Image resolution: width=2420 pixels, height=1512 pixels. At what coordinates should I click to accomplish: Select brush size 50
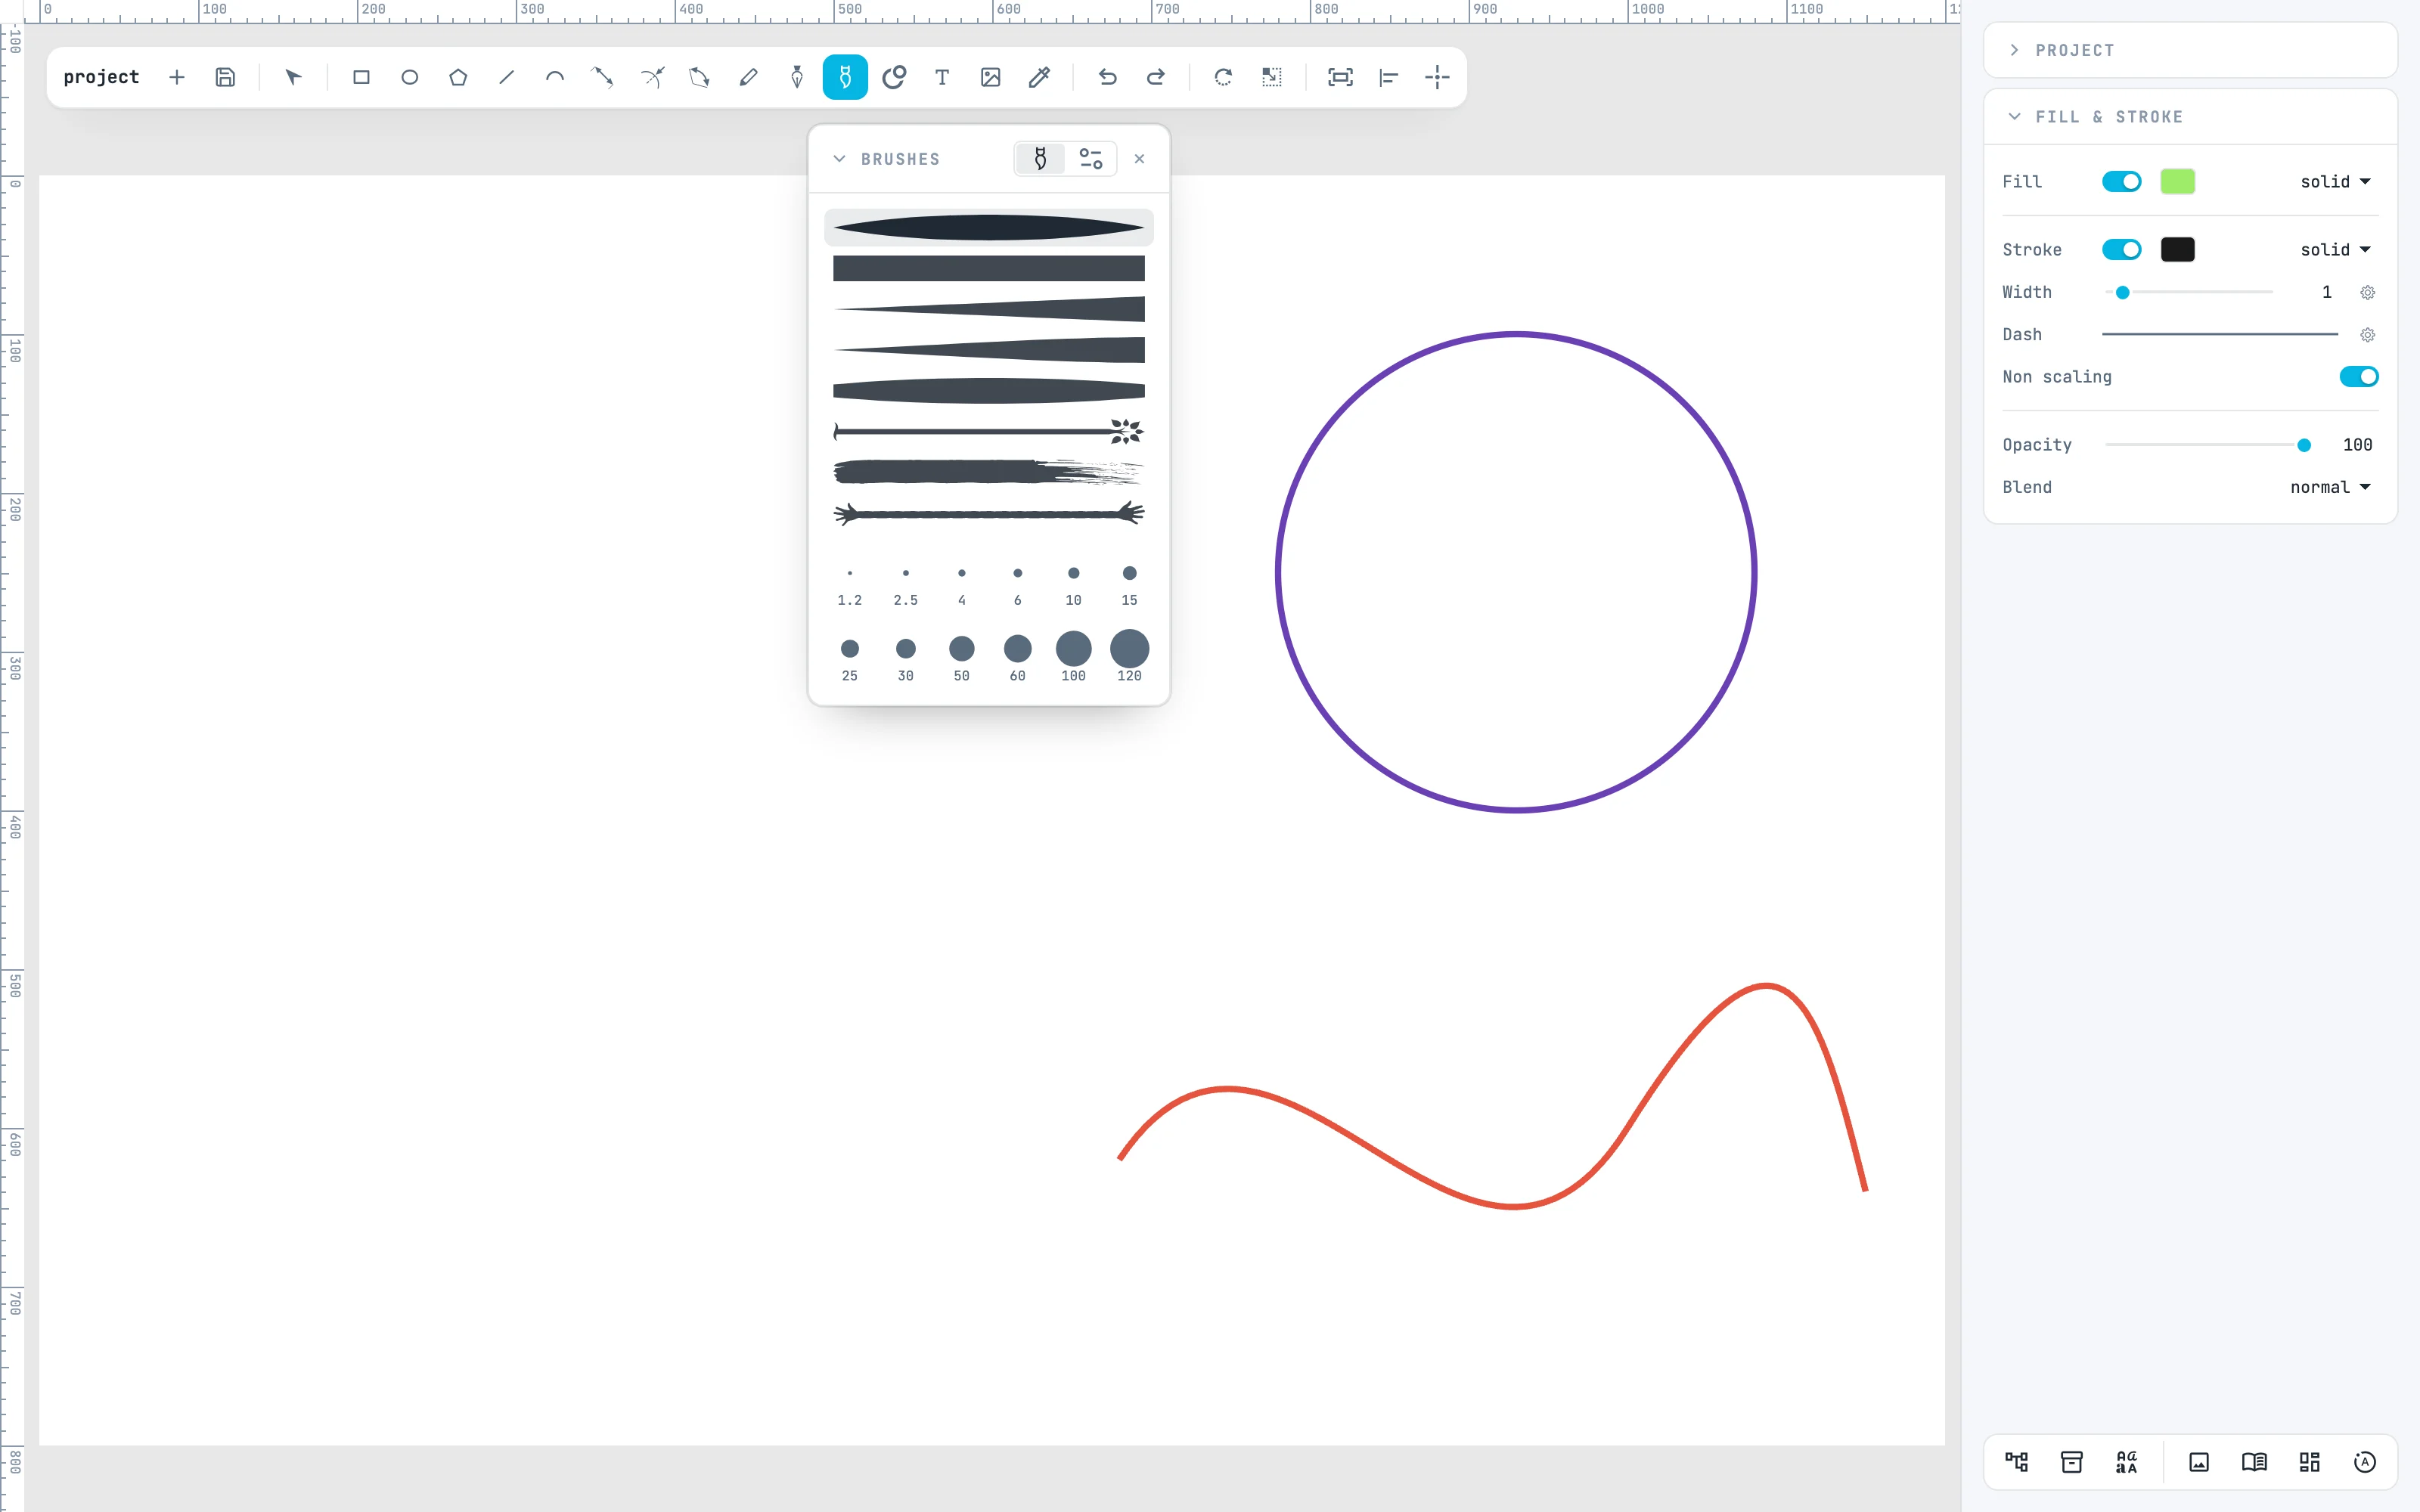point(961,658)
